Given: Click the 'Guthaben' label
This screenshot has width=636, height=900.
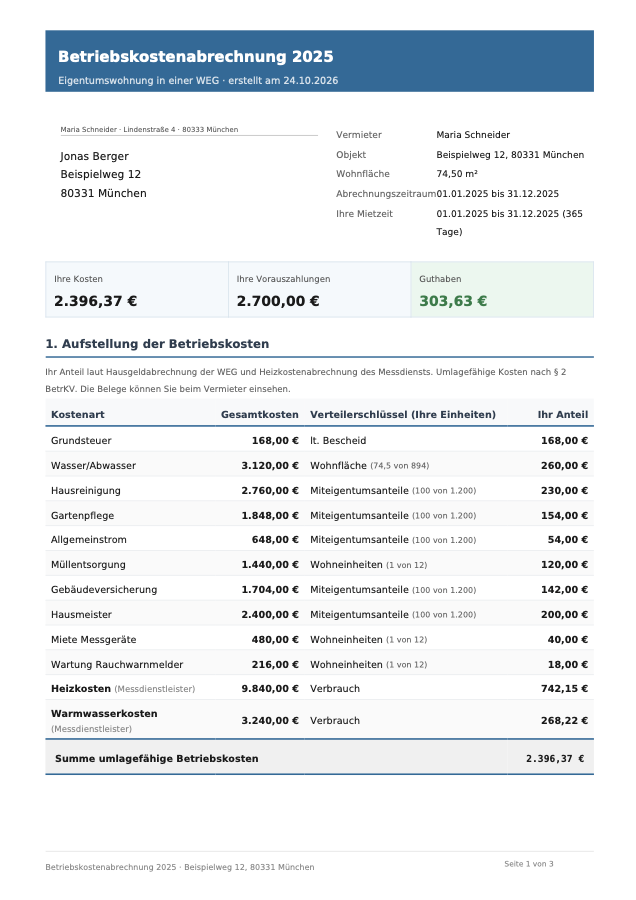Looking at the screenshot, I should tap(440, 279).
